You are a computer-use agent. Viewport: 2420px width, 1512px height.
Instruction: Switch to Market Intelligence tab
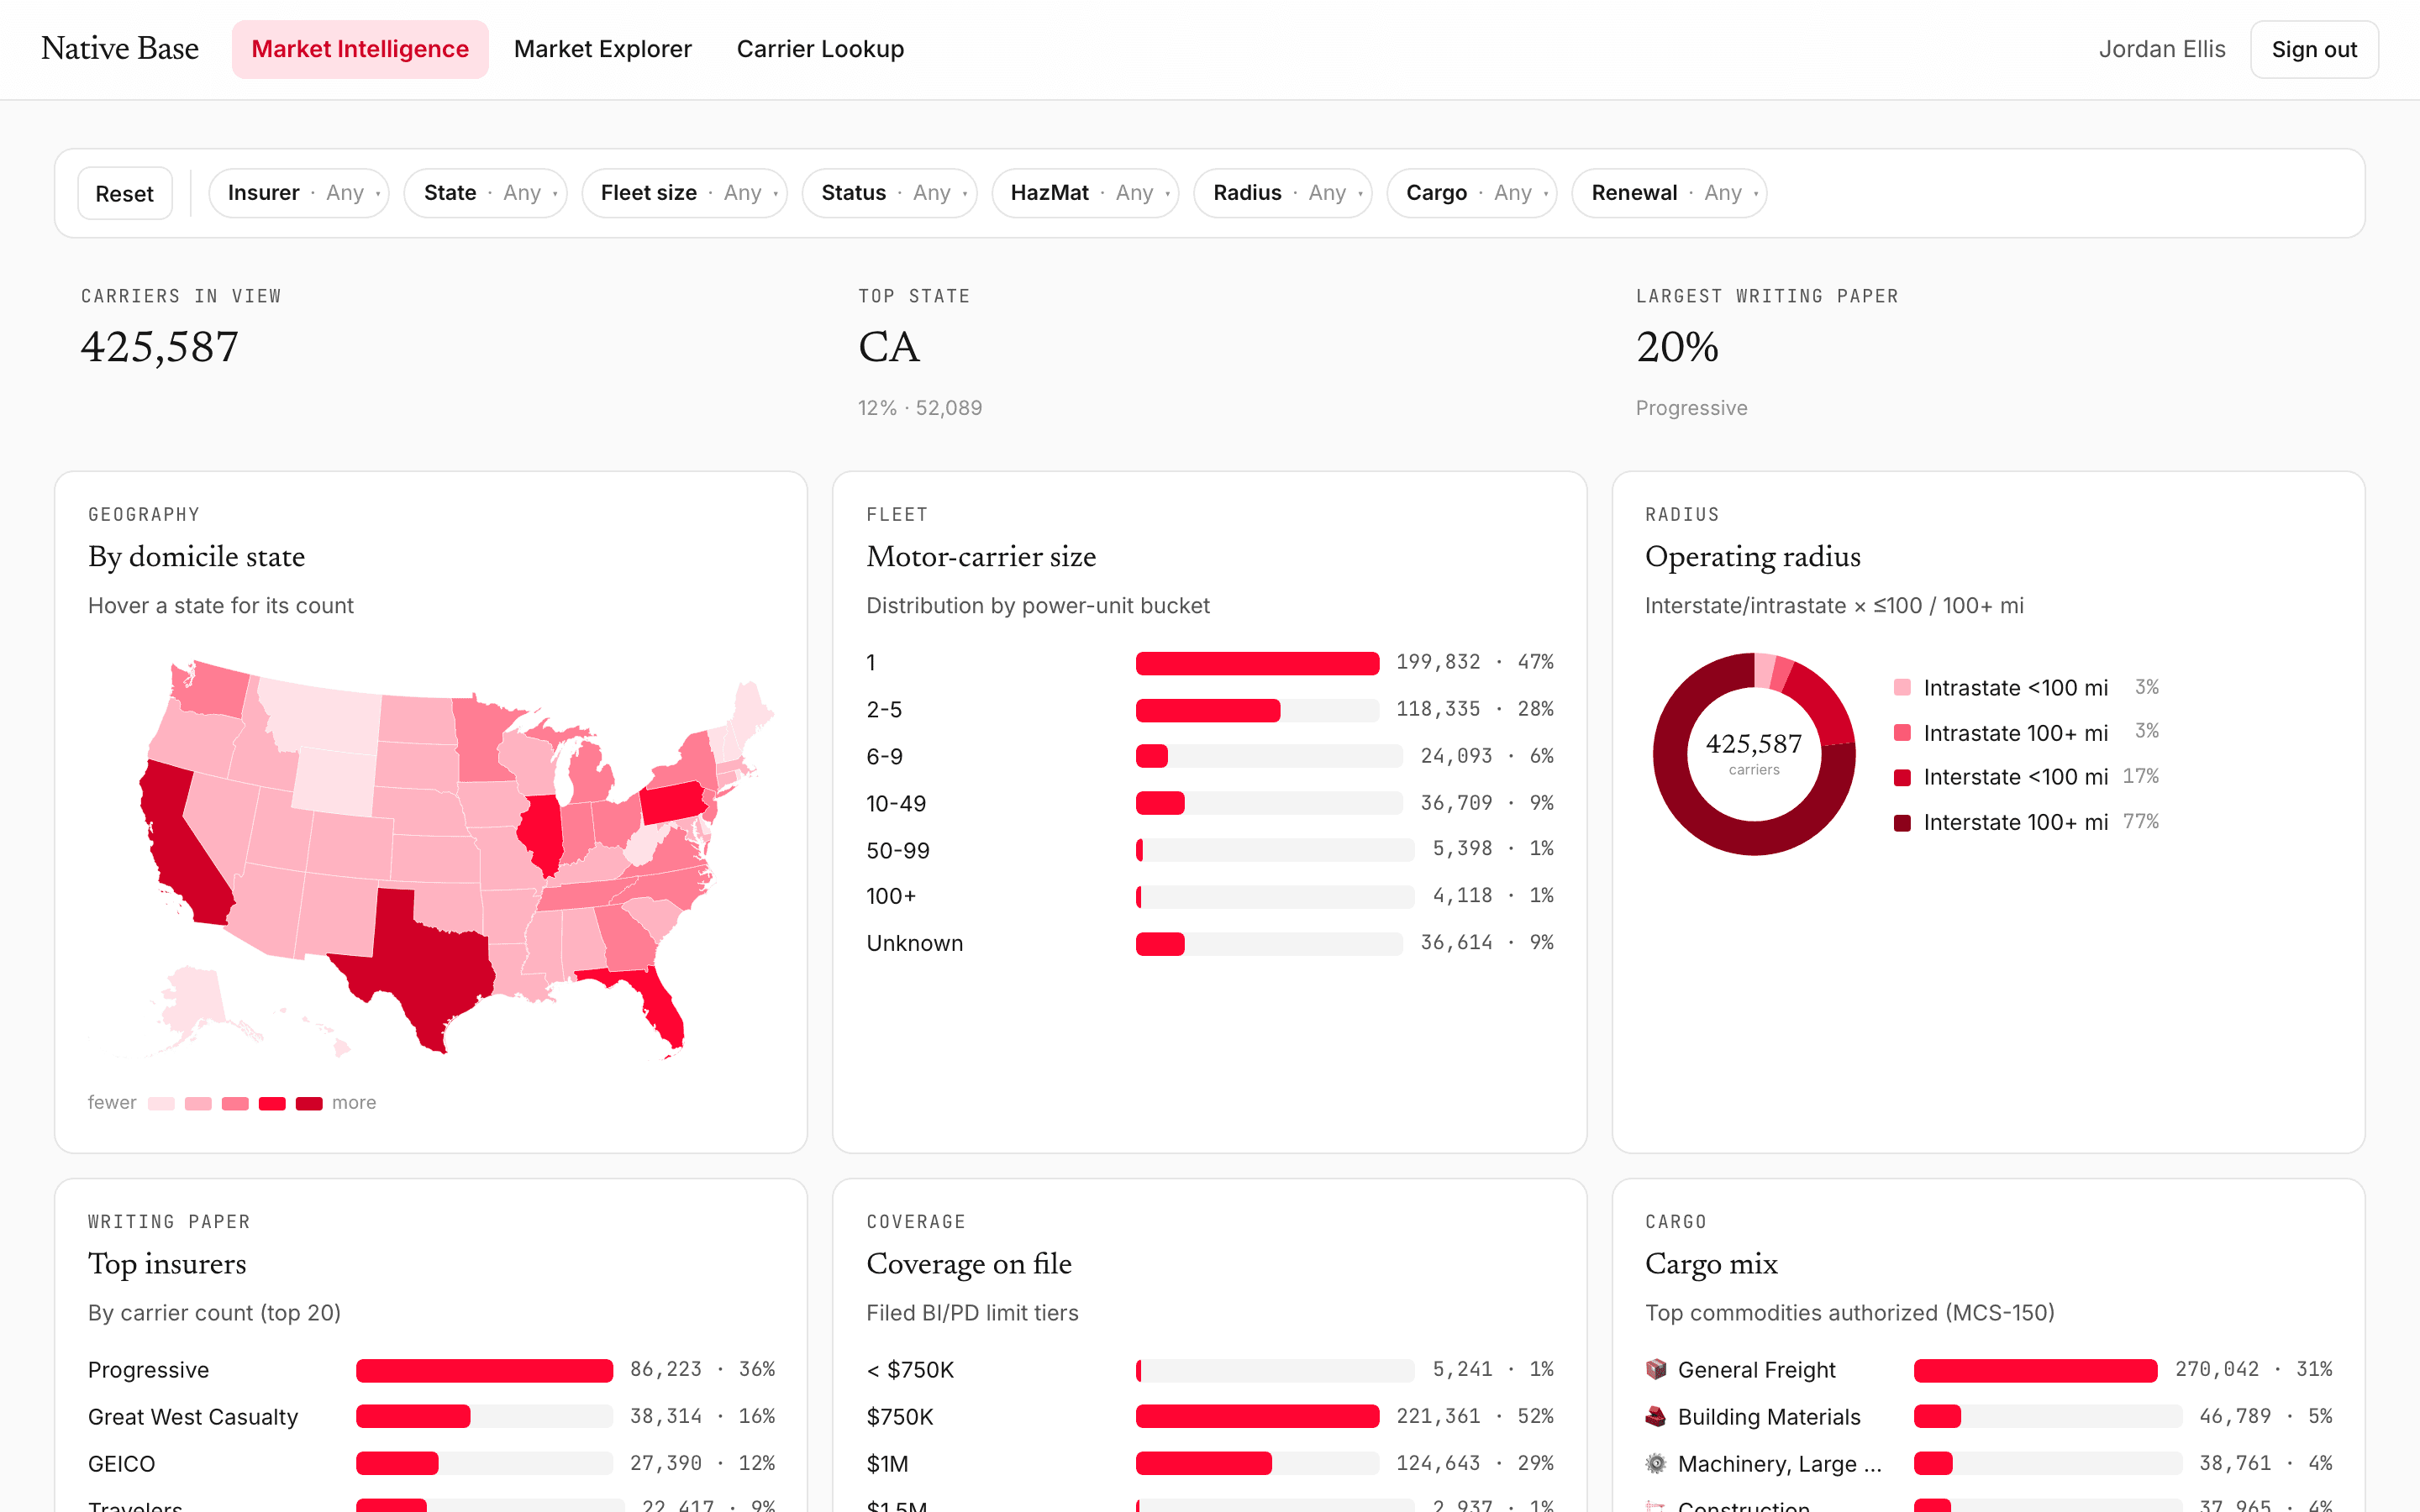[x=360, y=49]
